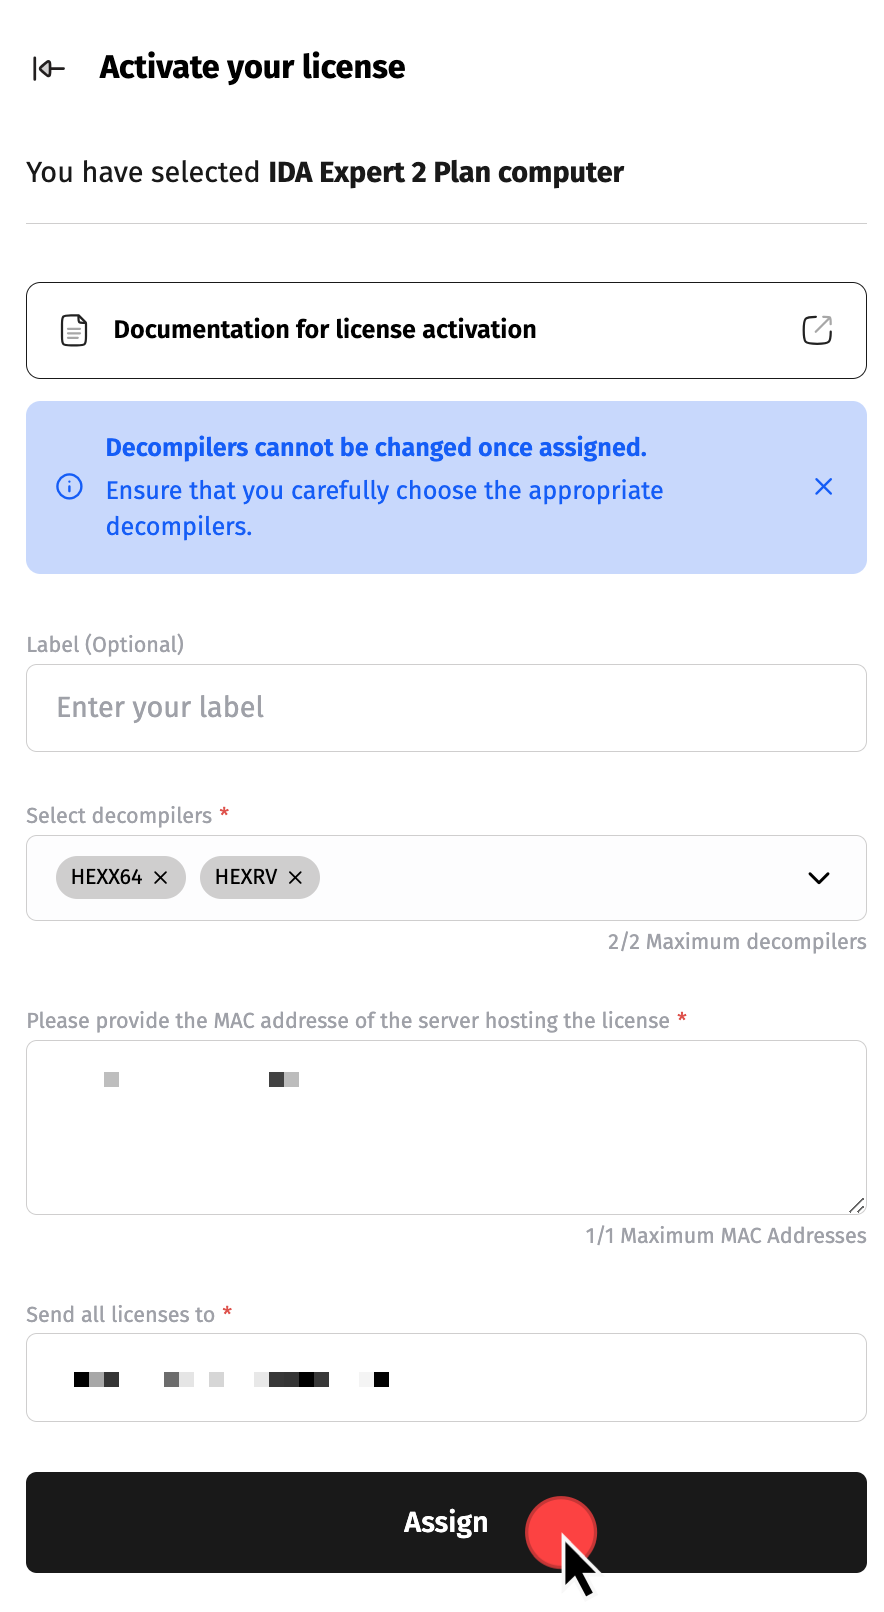Click the "2/2 Maximum decompilers" counter text
884x1612 pixels.
coord(736,942)
